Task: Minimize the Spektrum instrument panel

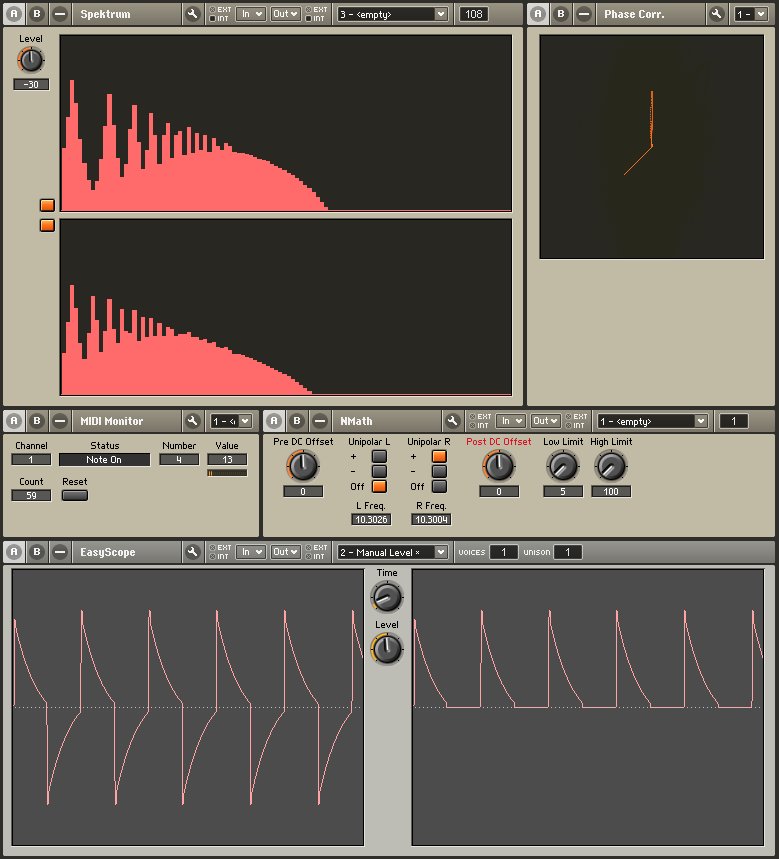Action: (x=60, y=14)
